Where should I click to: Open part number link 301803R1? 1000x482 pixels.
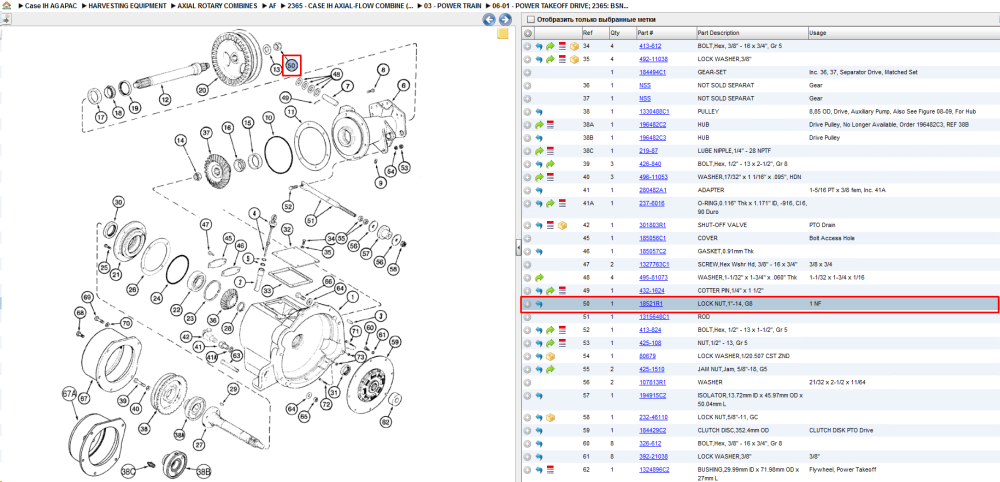click(652, 226)
